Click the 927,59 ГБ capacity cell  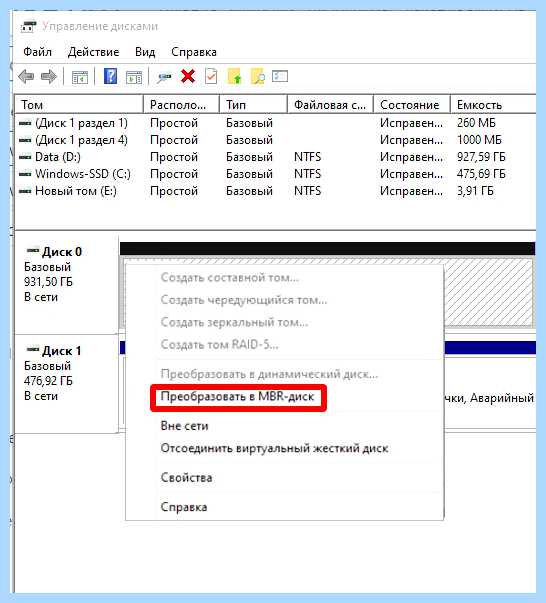pos(481,157)
